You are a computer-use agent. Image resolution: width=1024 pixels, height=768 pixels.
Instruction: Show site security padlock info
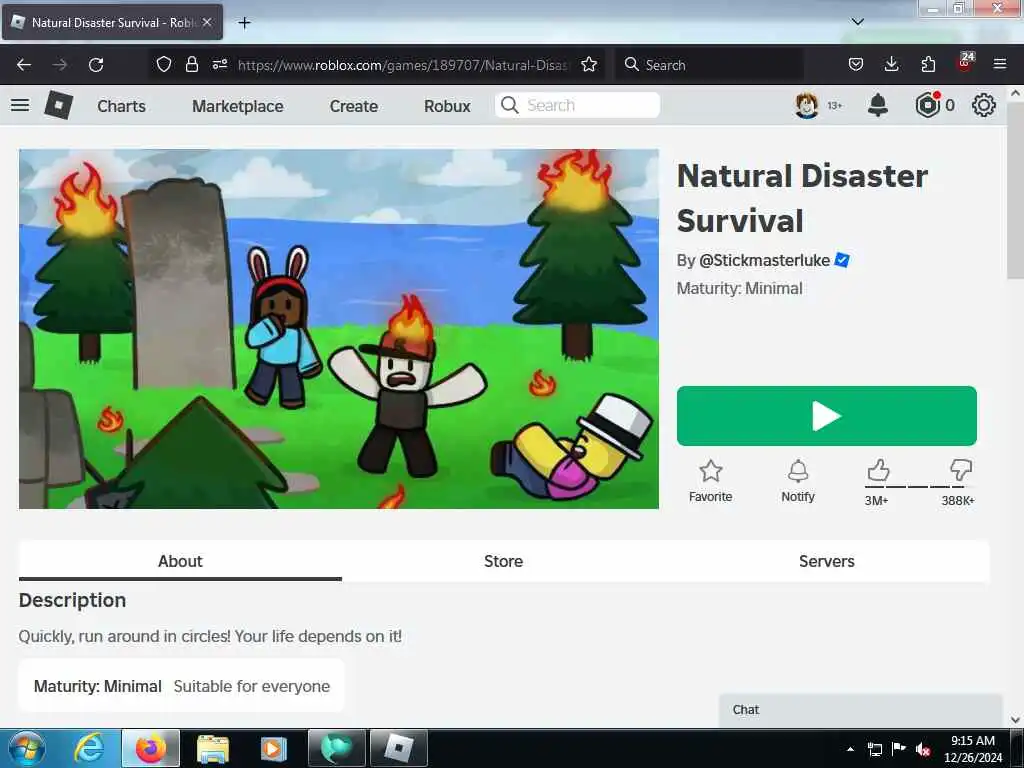pos(191,64)
